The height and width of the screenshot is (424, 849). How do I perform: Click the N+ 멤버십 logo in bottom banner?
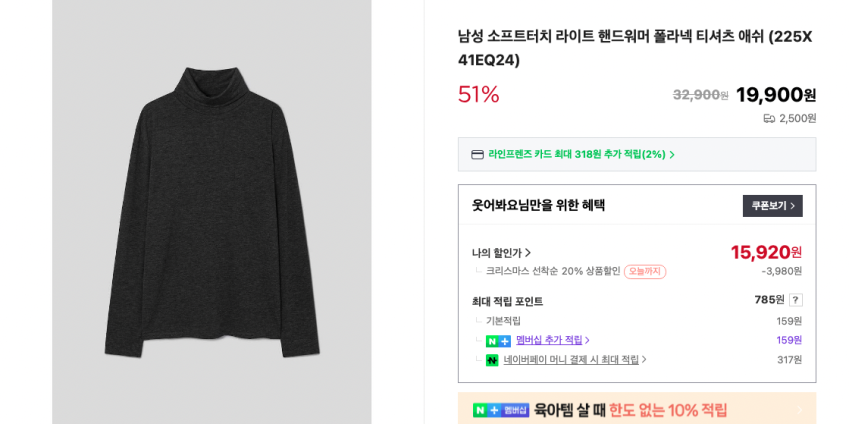501,410
